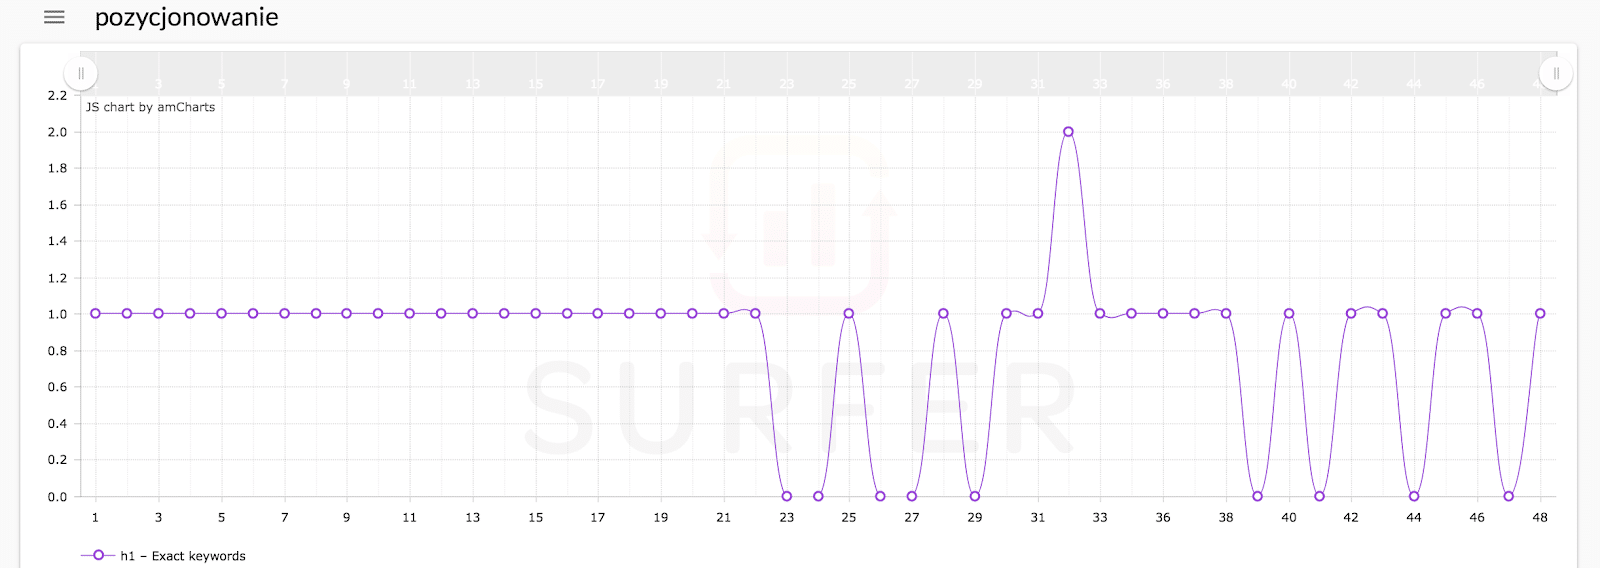The height and width of the screenshot is (568, 1600).
Task: Open the hamburger menu beside pozycjonowanie
Action: click(55, 17)
